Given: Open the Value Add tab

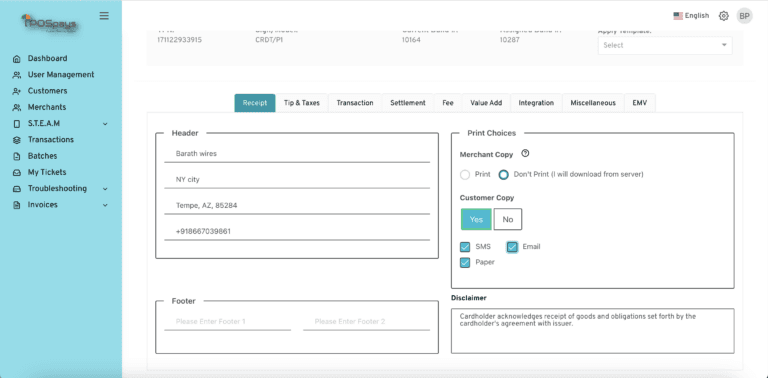Looking at the screenshot, I should click(486, 103).
